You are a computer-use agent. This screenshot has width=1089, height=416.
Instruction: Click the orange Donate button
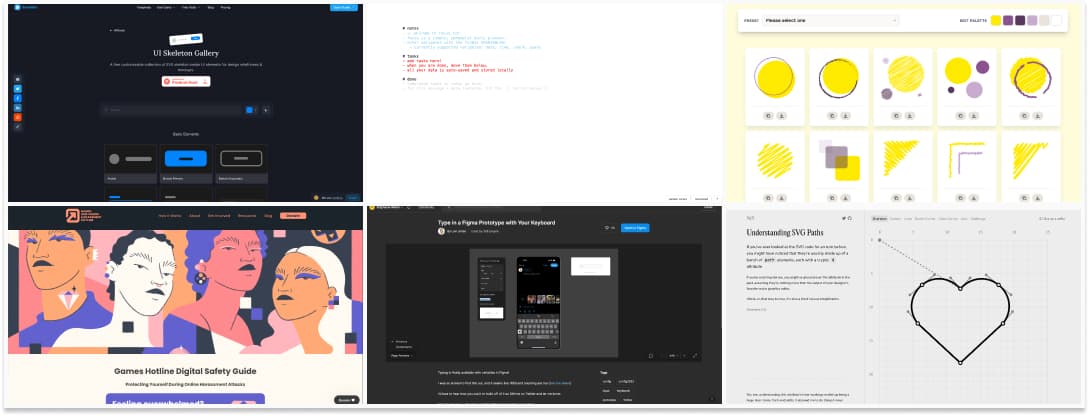pos(292,215)
